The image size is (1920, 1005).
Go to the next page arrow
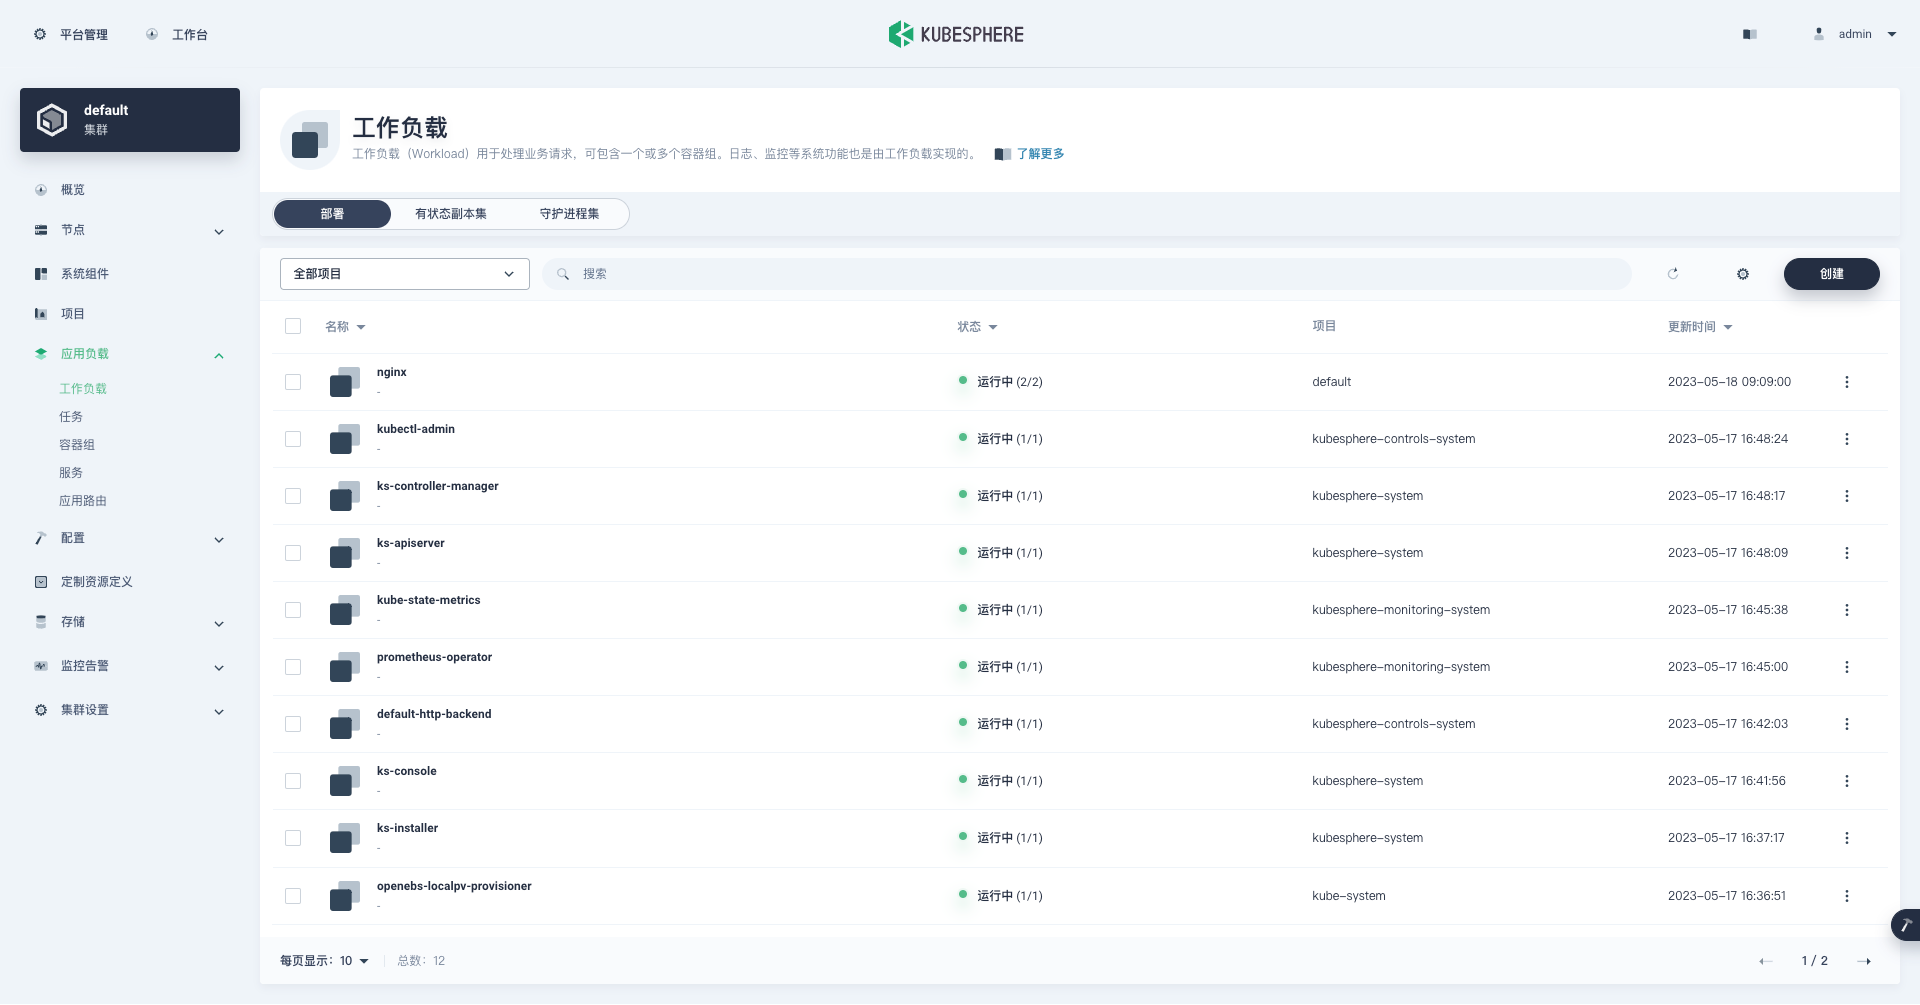click(1864, 961)
